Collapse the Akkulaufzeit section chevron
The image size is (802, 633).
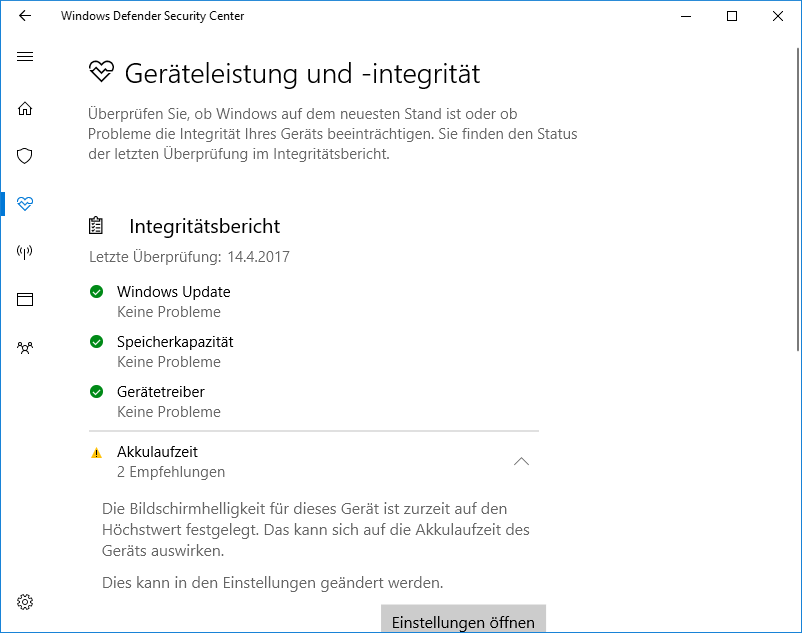point(521,461)
